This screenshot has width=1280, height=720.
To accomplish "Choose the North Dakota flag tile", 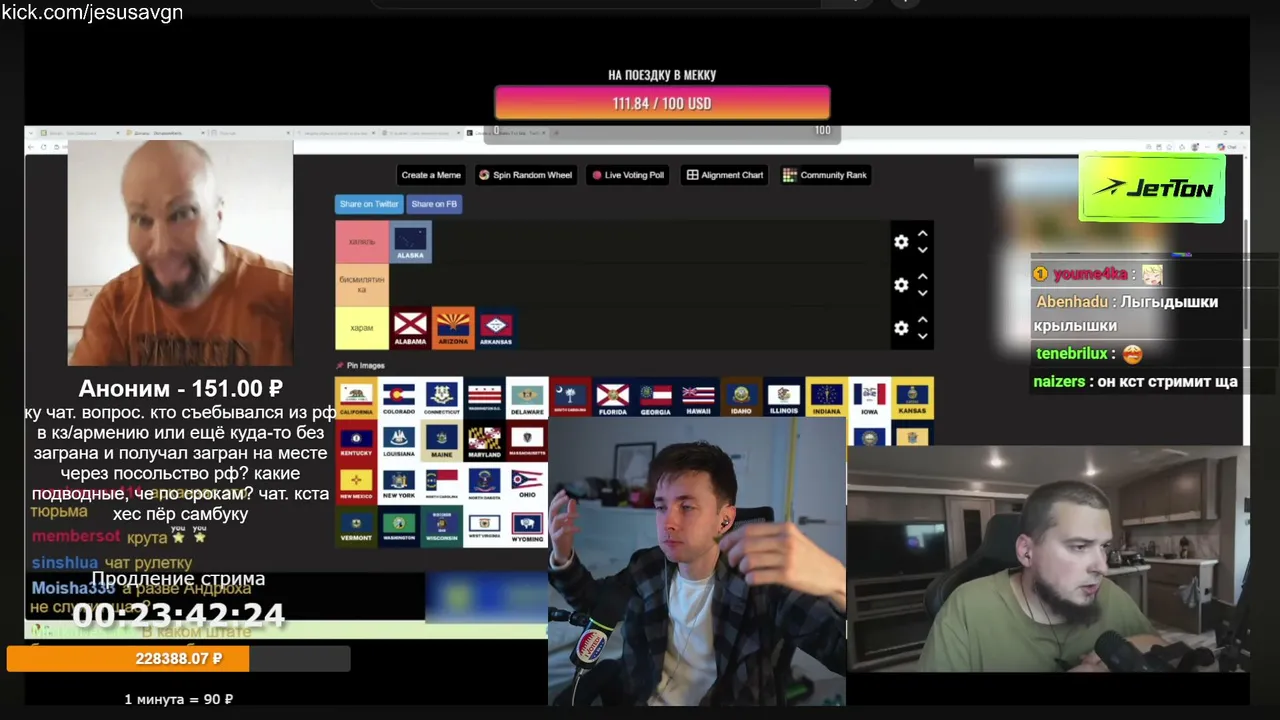I will coord(485,483).
